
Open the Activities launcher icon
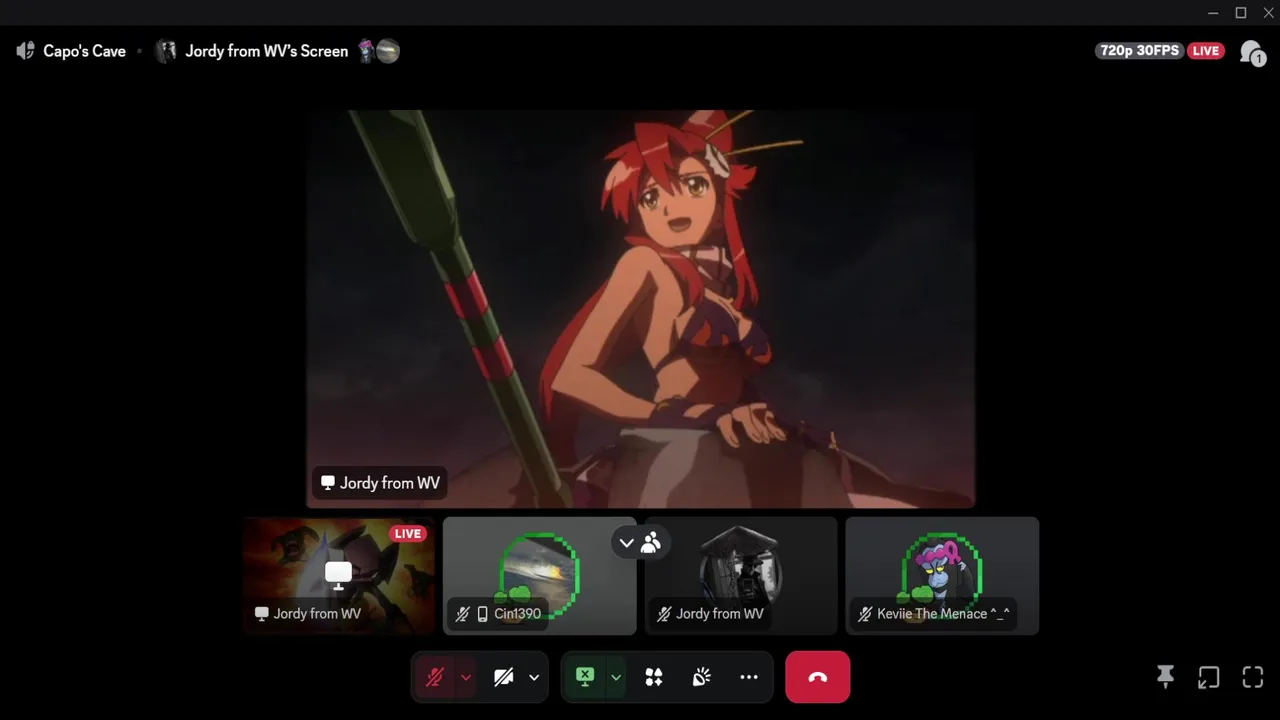(654, 677)
